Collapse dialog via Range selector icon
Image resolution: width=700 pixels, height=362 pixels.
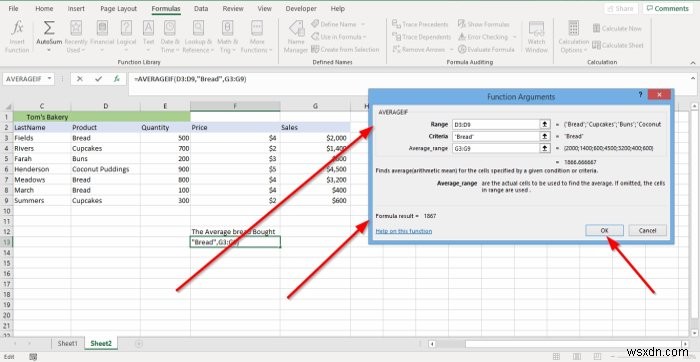coord(545,125)
